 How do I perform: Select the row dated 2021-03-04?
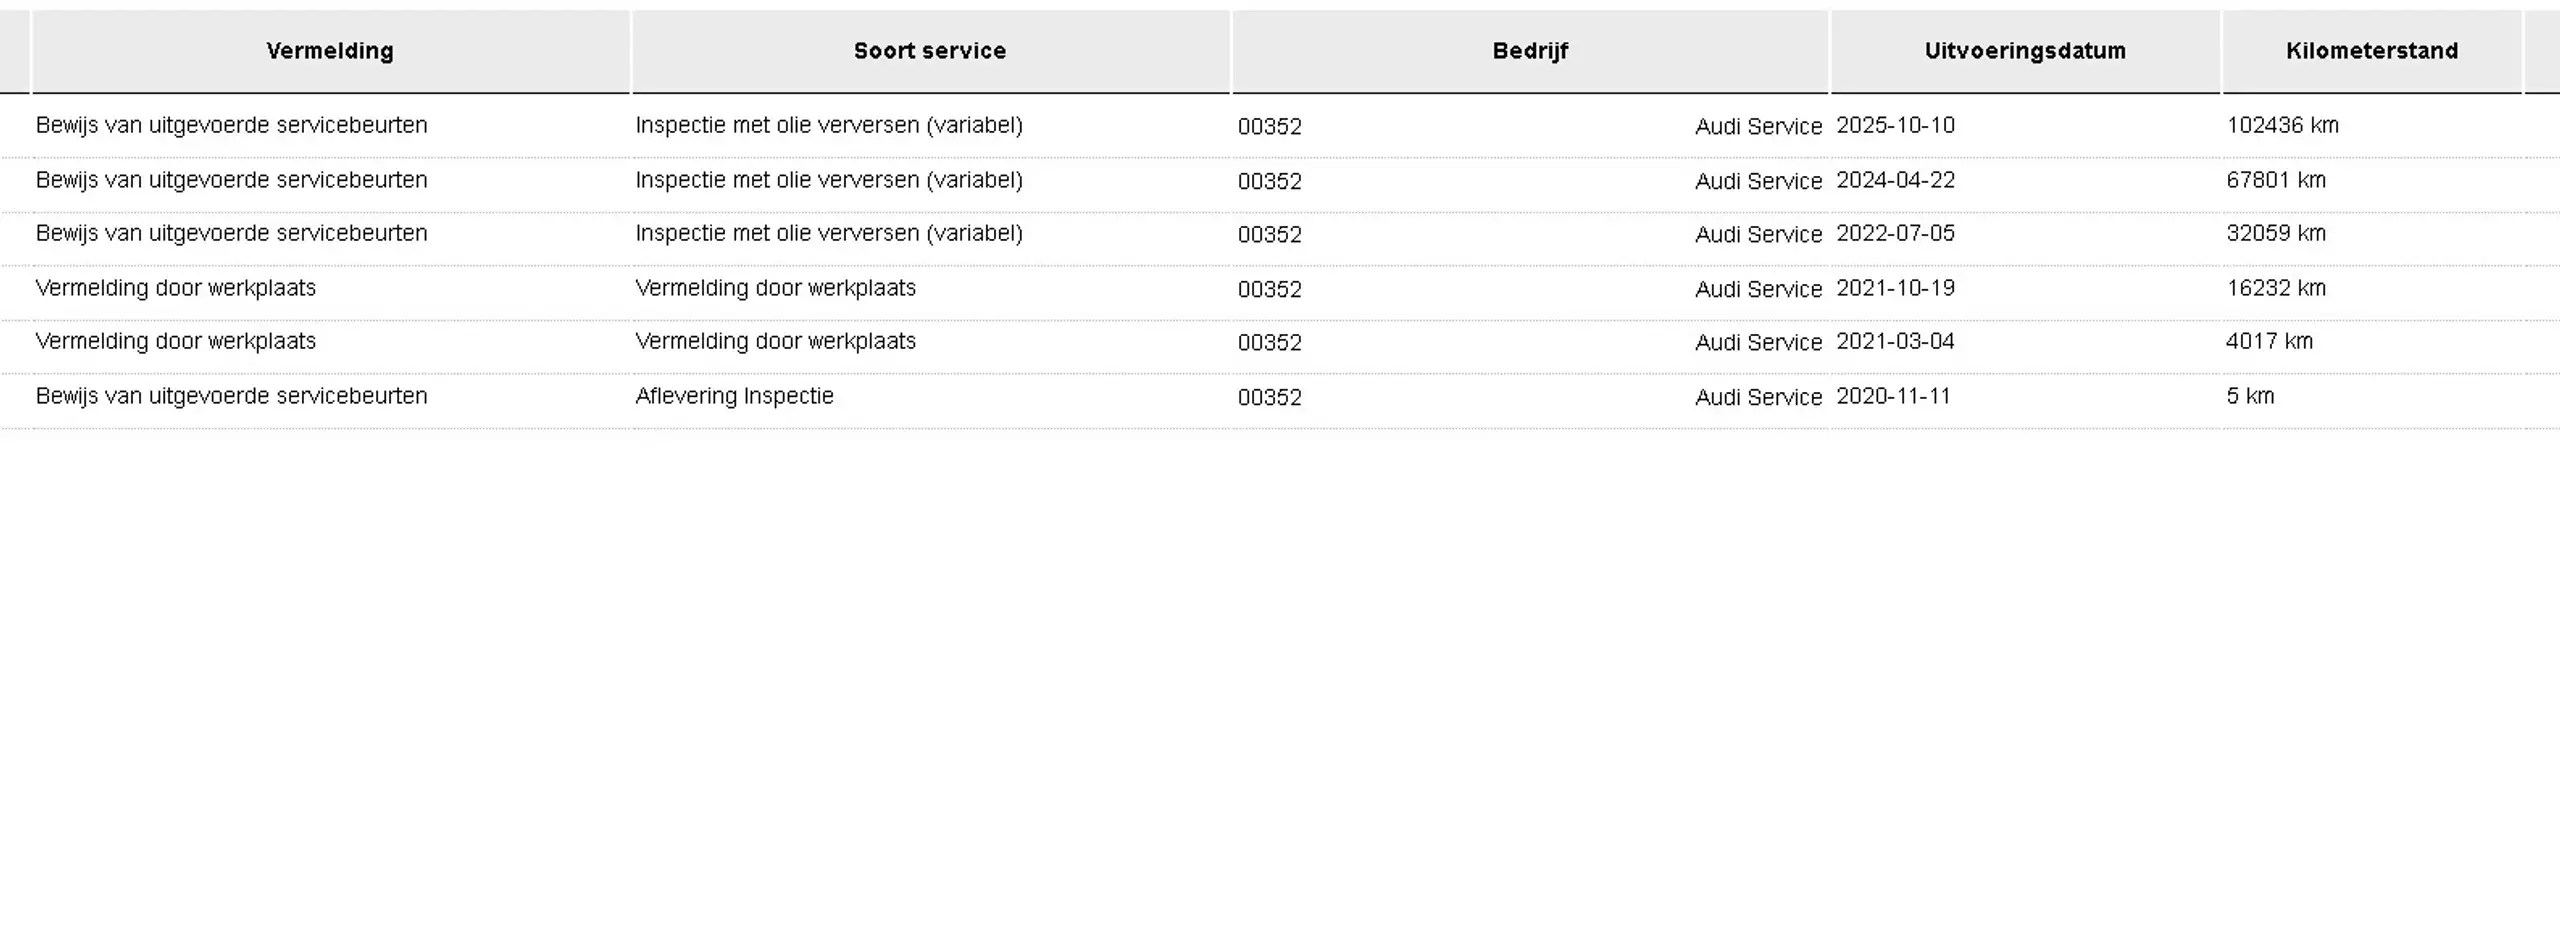click(x=1280, y=343)
